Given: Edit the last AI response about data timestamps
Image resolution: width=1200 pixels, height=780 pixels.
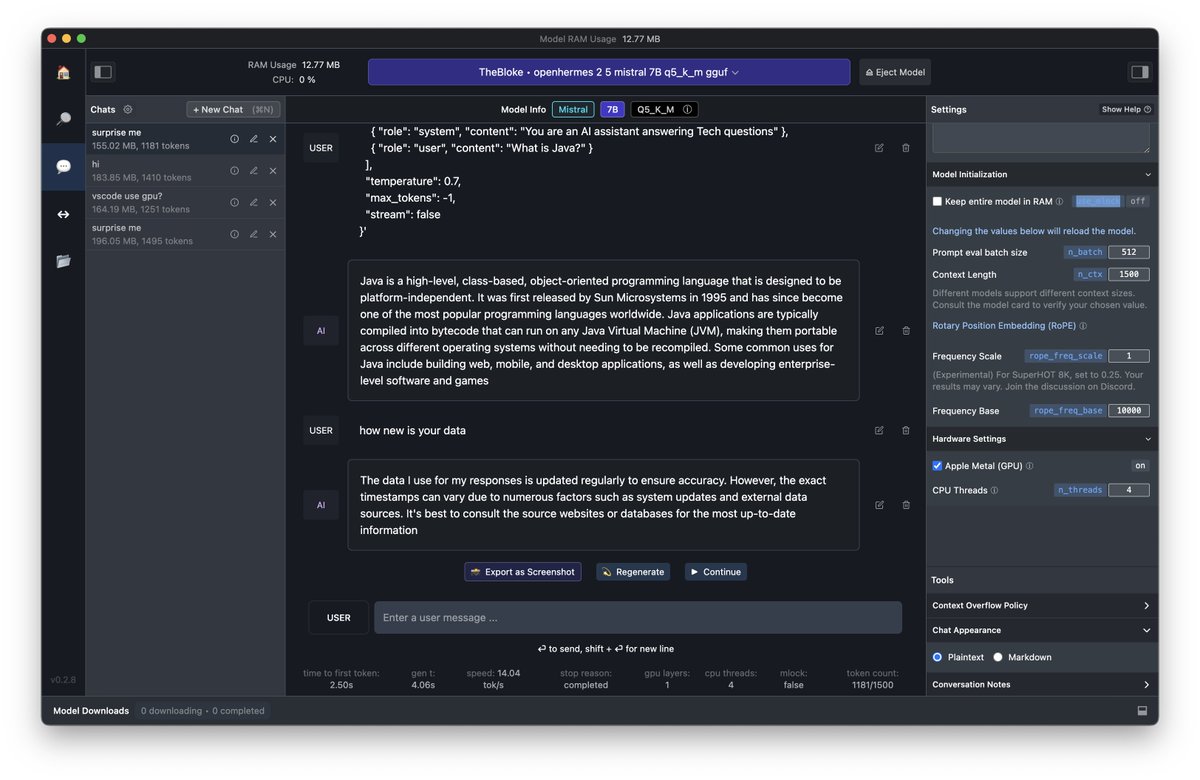Looking at the screenshot, I should [879, 505].
